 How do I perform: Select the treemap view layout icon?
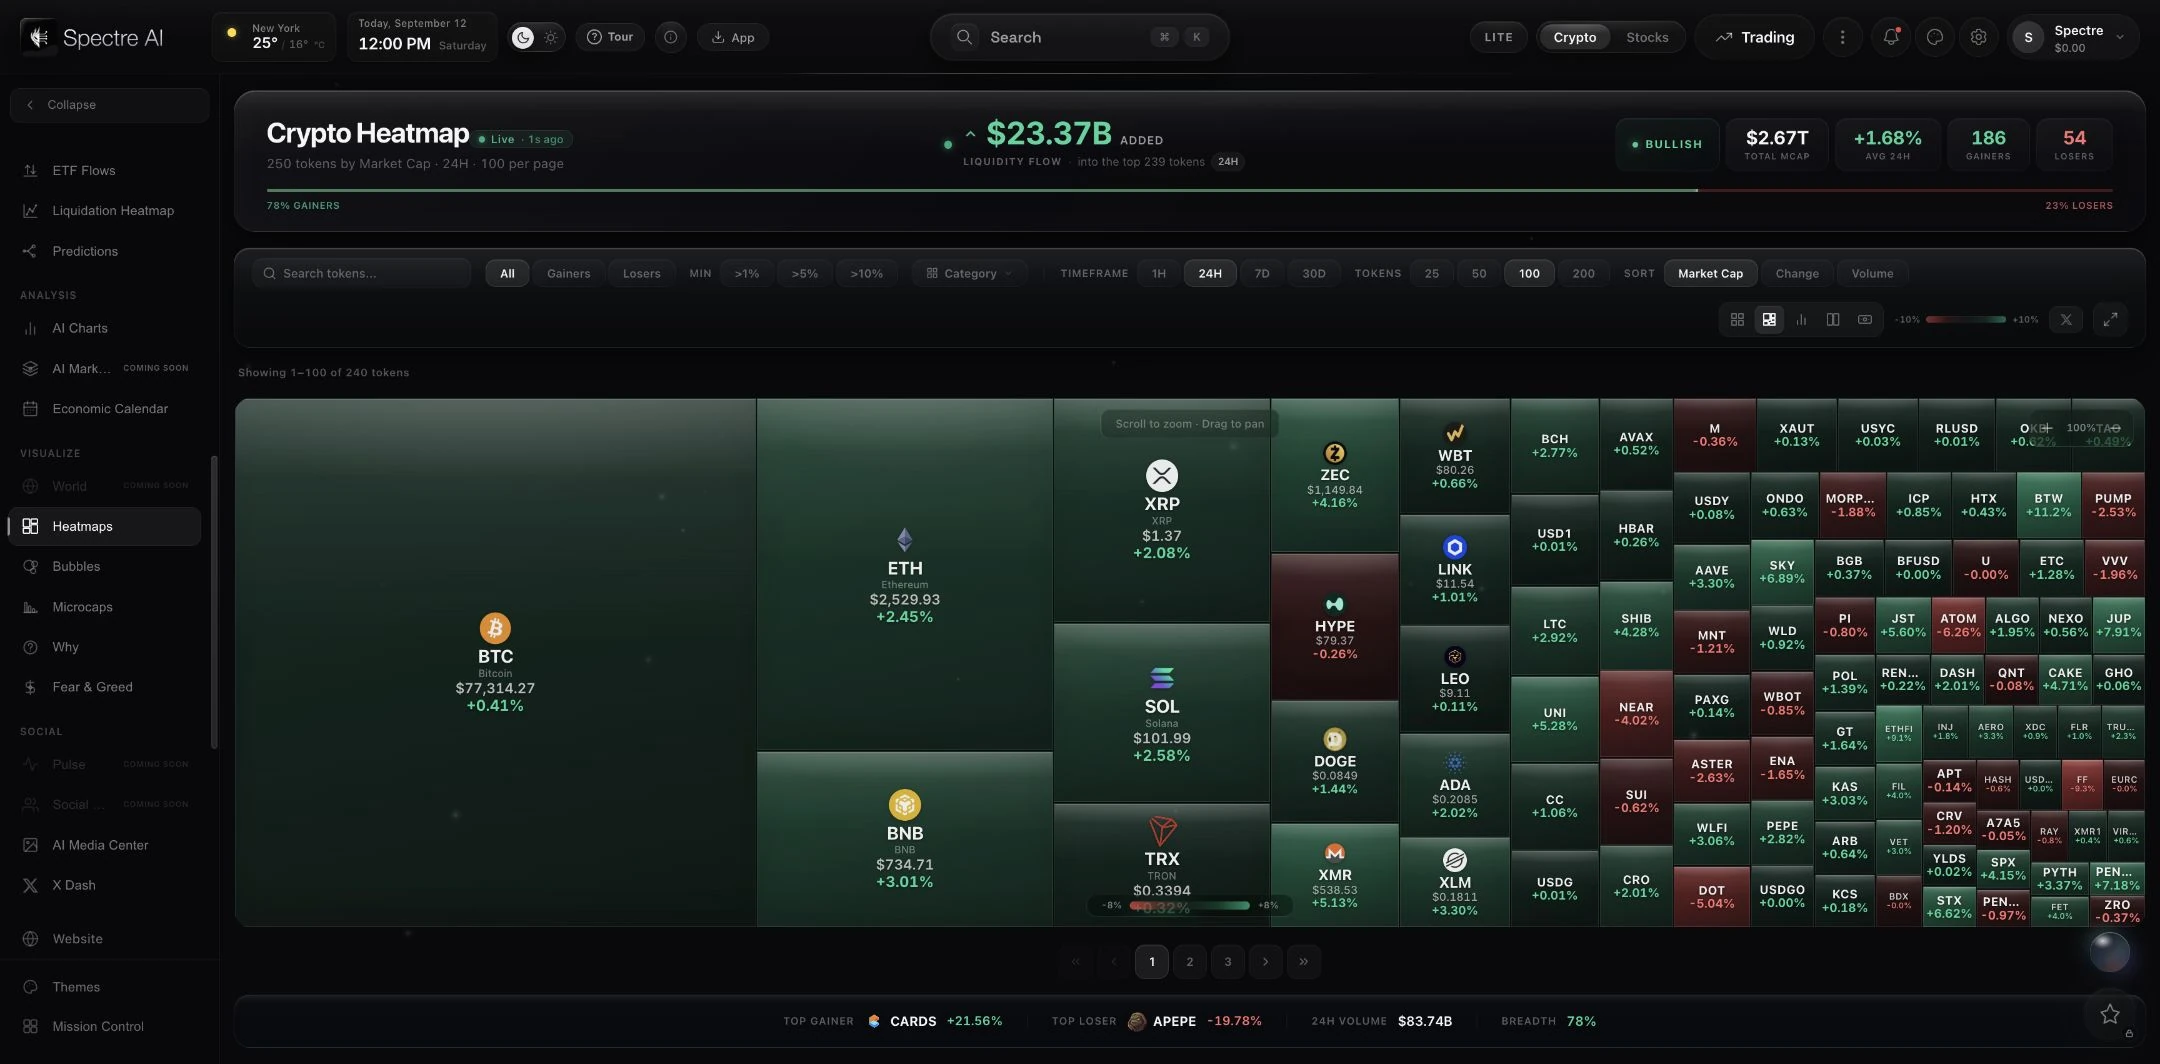click(x=1769, y=319)
